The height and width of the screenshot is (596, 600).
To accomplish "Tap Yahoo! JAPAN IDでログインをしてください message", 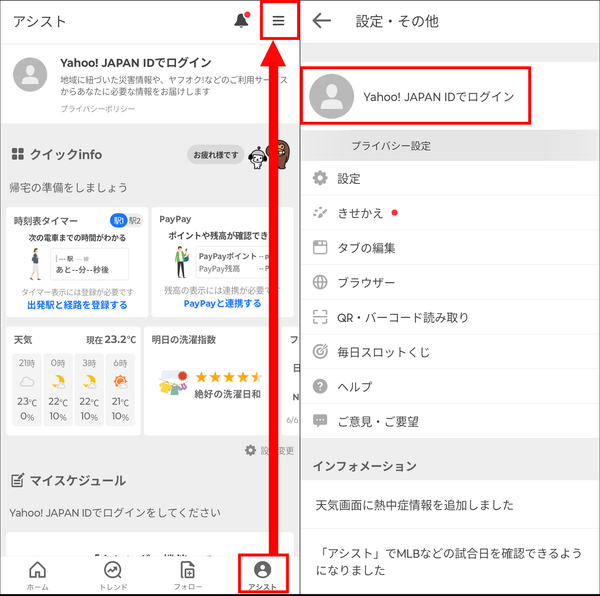I will point(115,513).
